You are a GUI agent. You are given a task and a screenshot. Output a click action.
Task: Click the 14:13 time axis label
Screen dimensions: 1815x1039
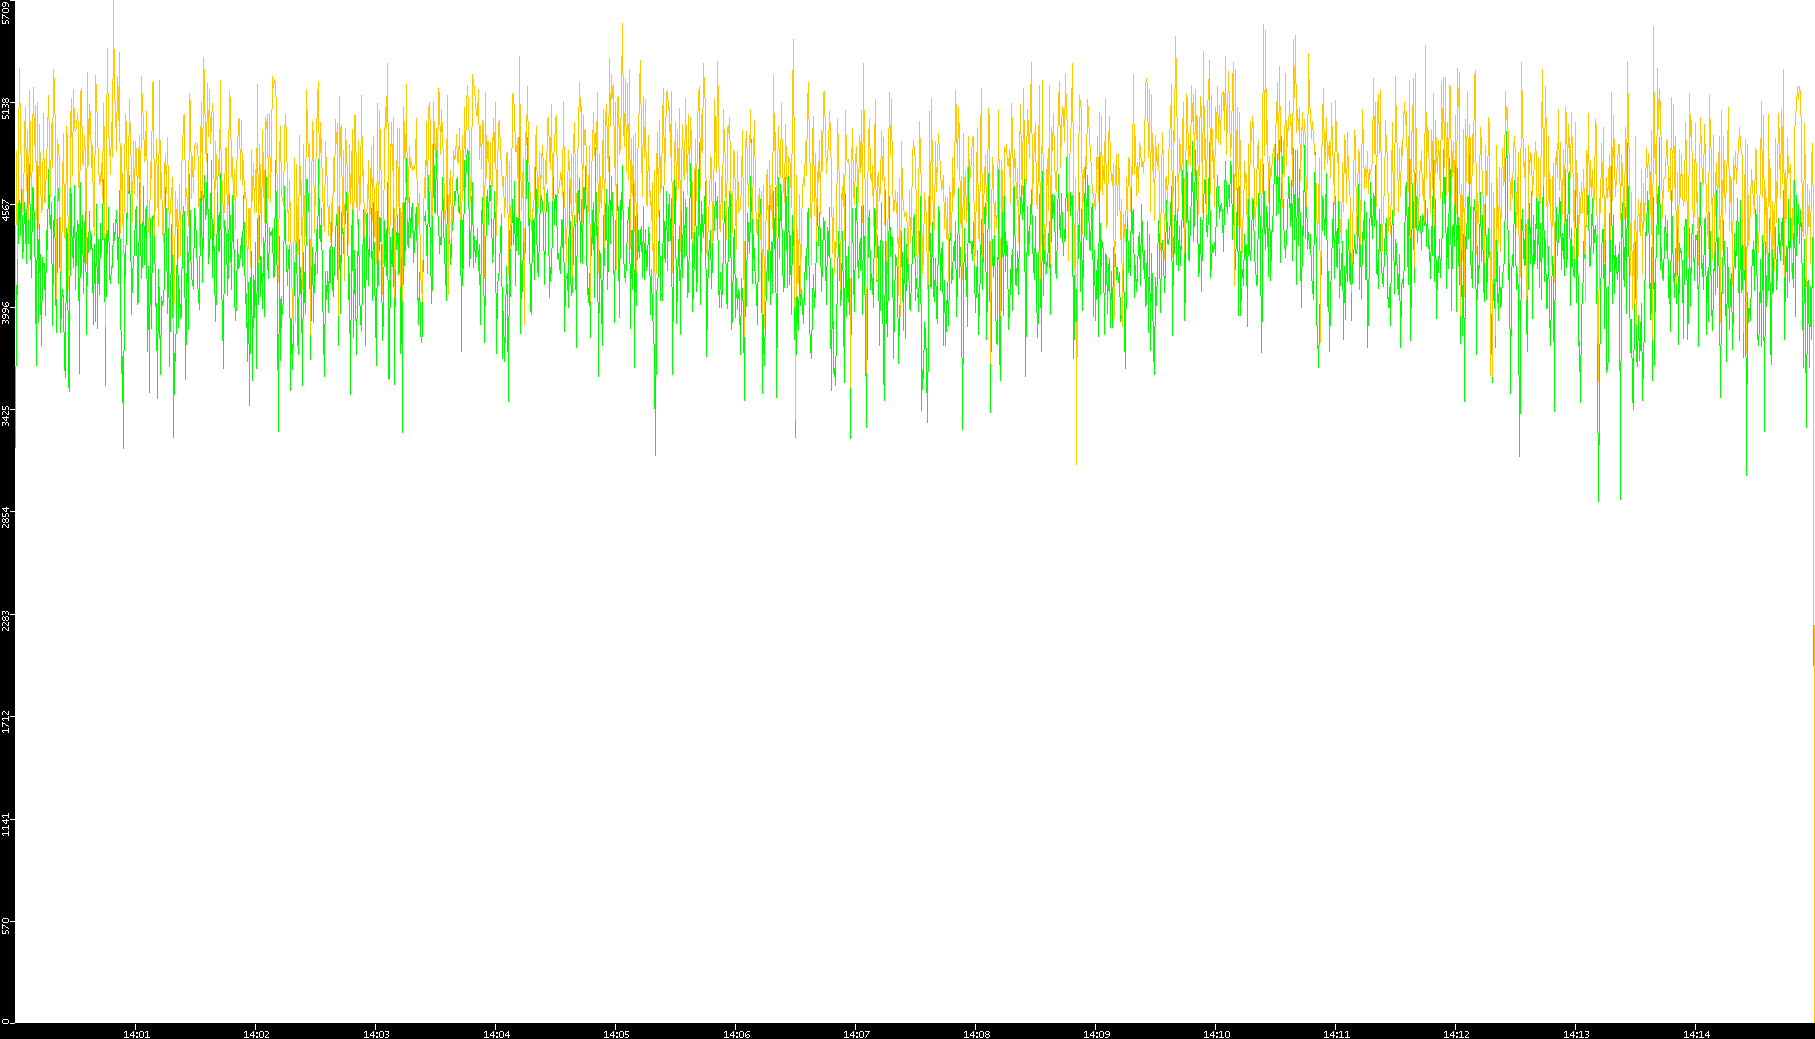click(x=1576, y=1033)
